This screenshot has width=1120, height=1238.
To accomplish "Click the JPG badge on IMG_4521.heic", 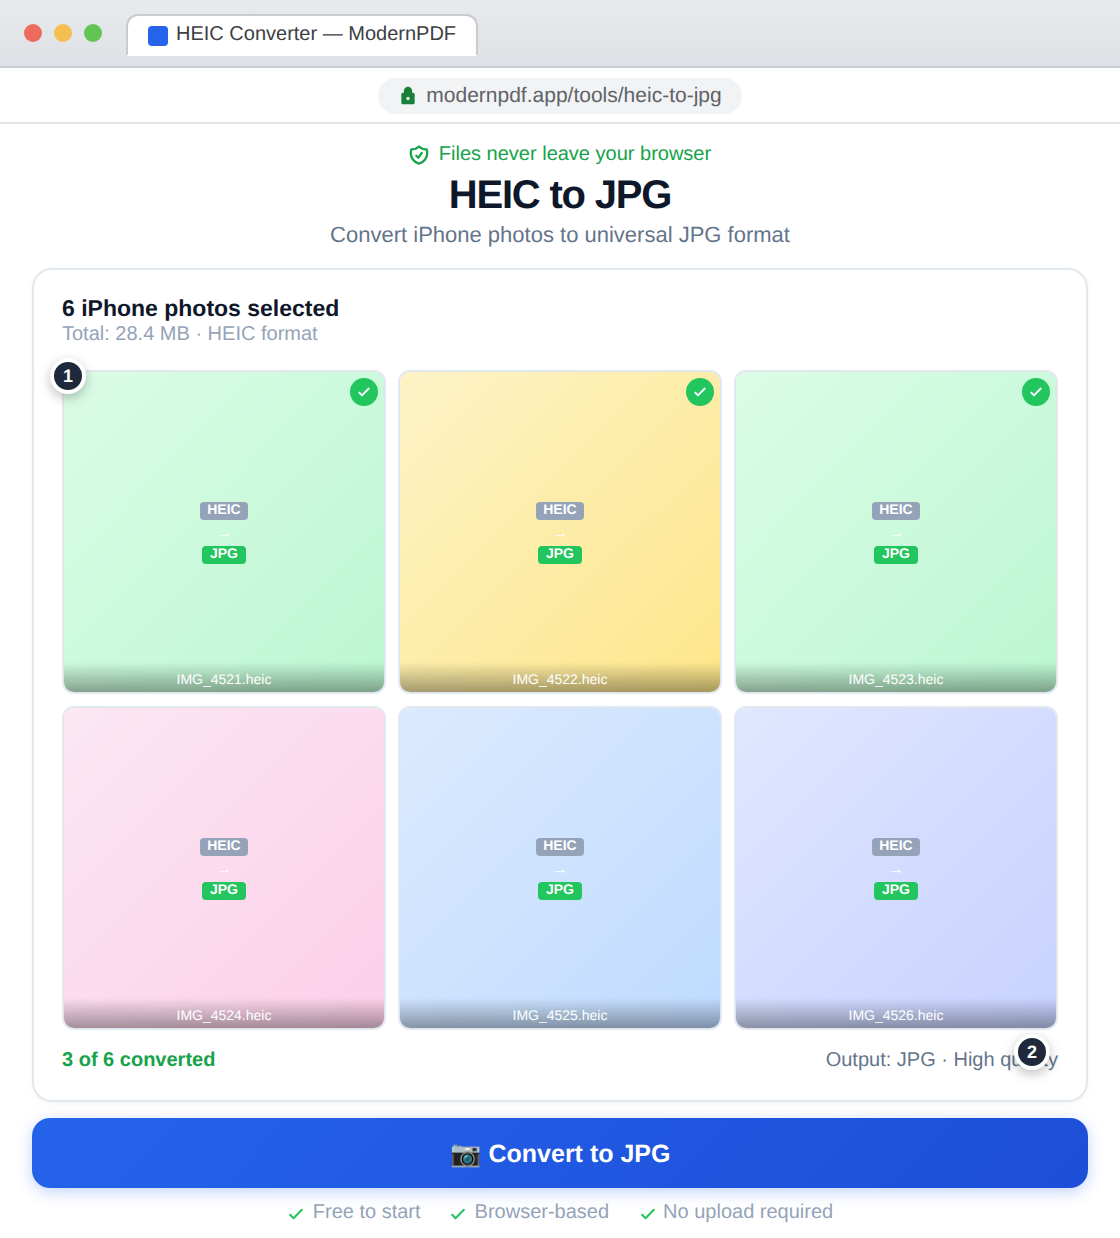I will [223, 554].
